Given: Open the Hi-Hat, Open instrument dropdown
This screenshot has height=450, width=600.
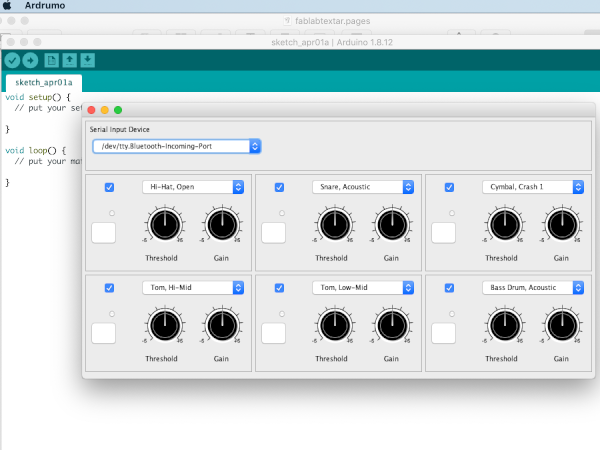Looking at the screenshot, I should pos(193,187).
